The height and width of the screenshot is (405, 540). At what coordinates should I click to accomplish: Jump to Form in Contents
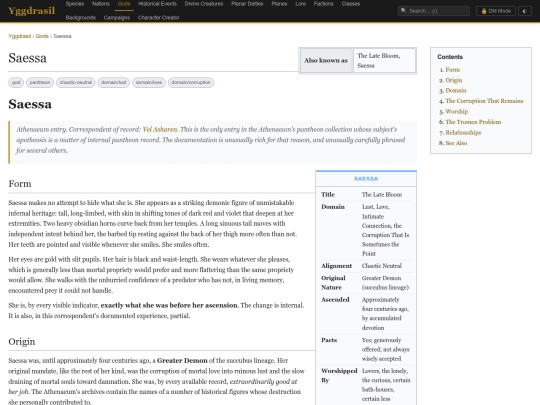[x=453, y=70]
